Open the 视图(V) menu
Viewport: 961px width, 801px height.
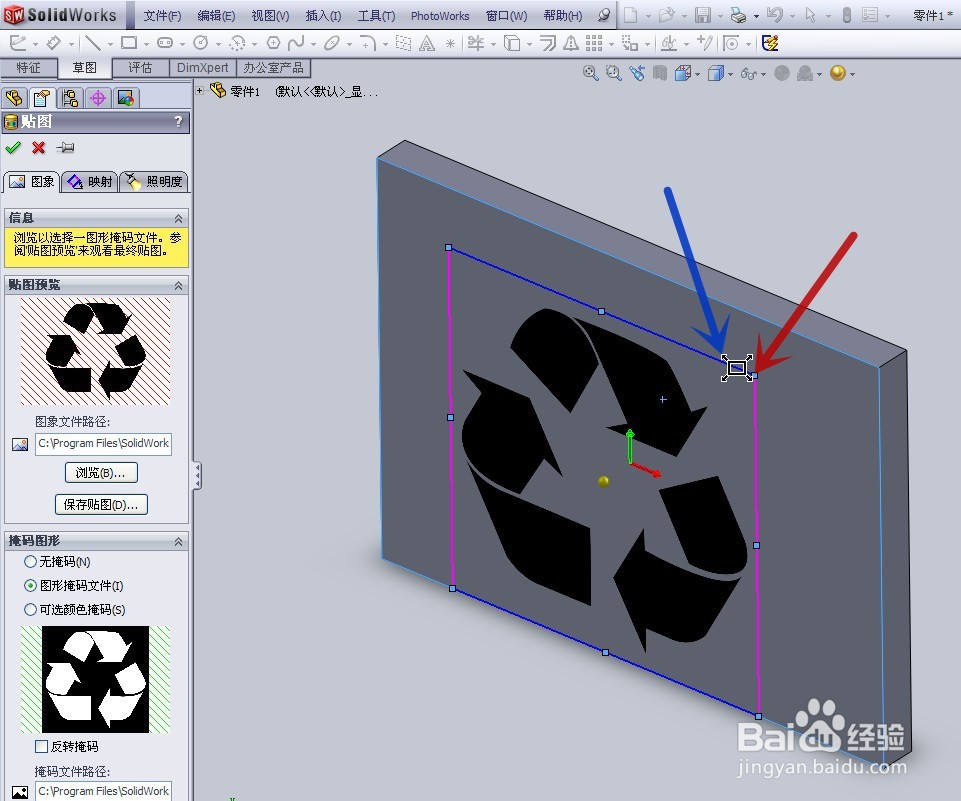[270, 15]
